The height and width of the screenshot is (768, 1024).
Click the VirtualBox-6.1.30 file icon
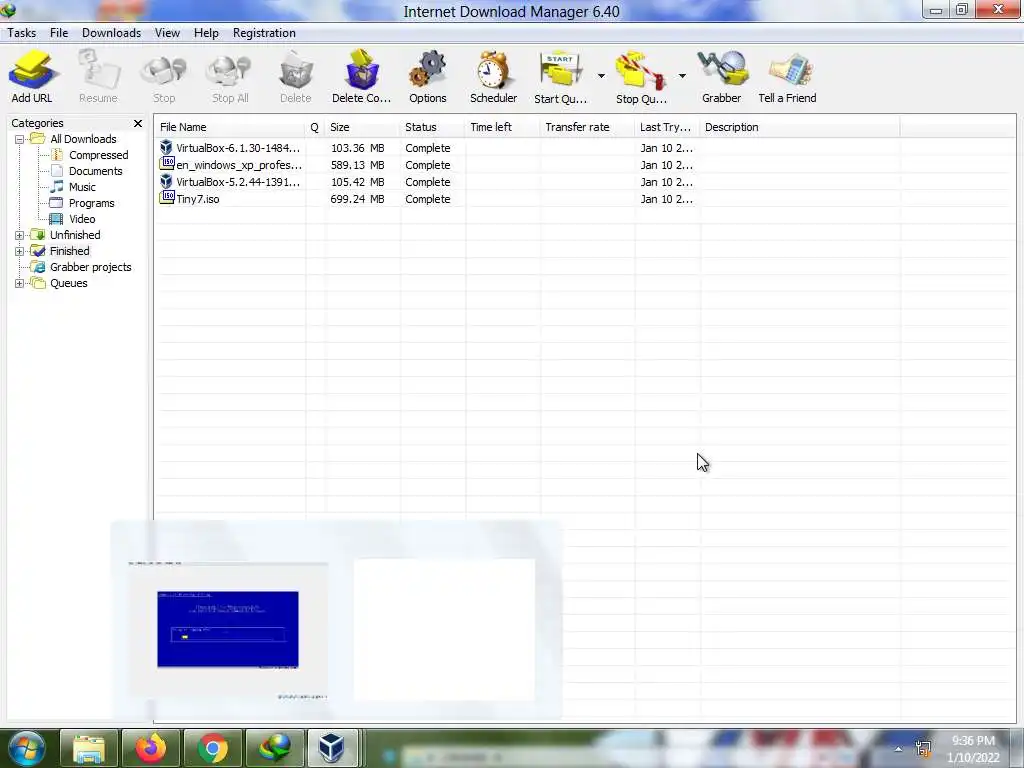167,148
